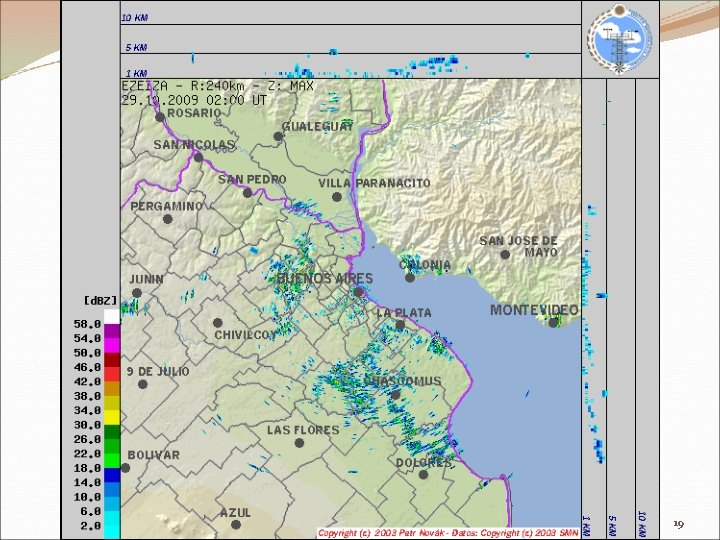Select the La Plata city marker
The width and height of the screenshot is (720, 540).
pyautogui.click(x=400, y=325)
